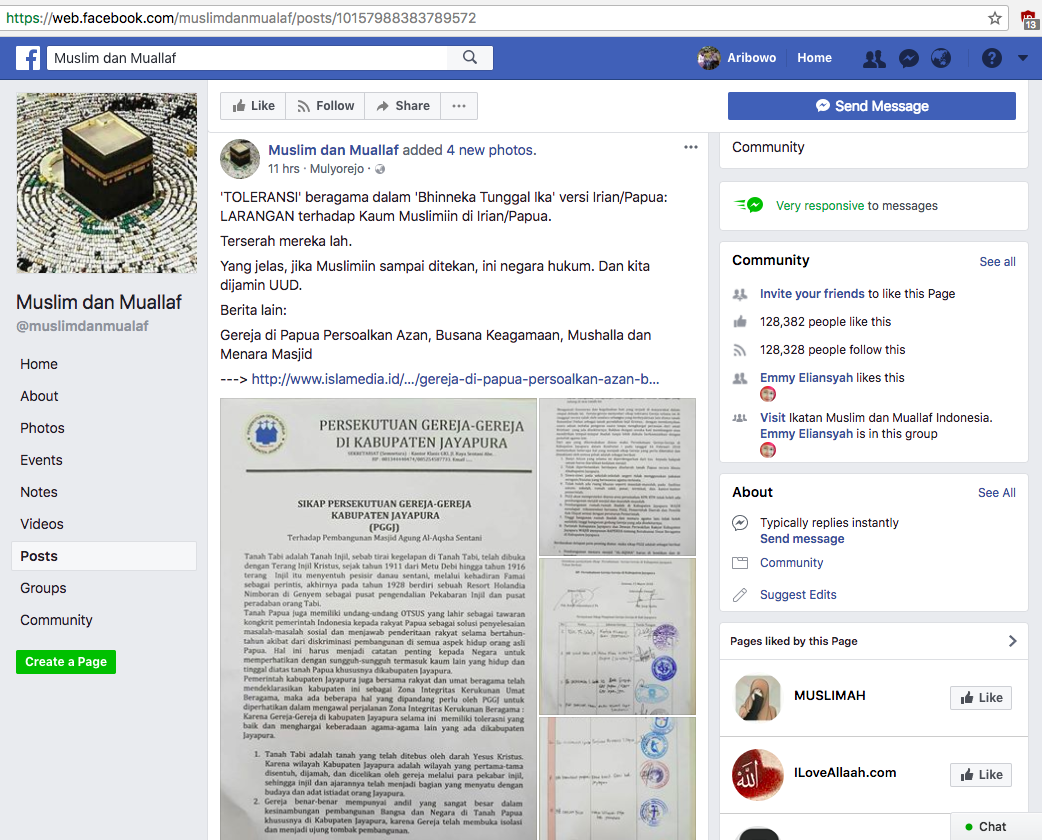Go to Home in top bar

pos(814,58)
